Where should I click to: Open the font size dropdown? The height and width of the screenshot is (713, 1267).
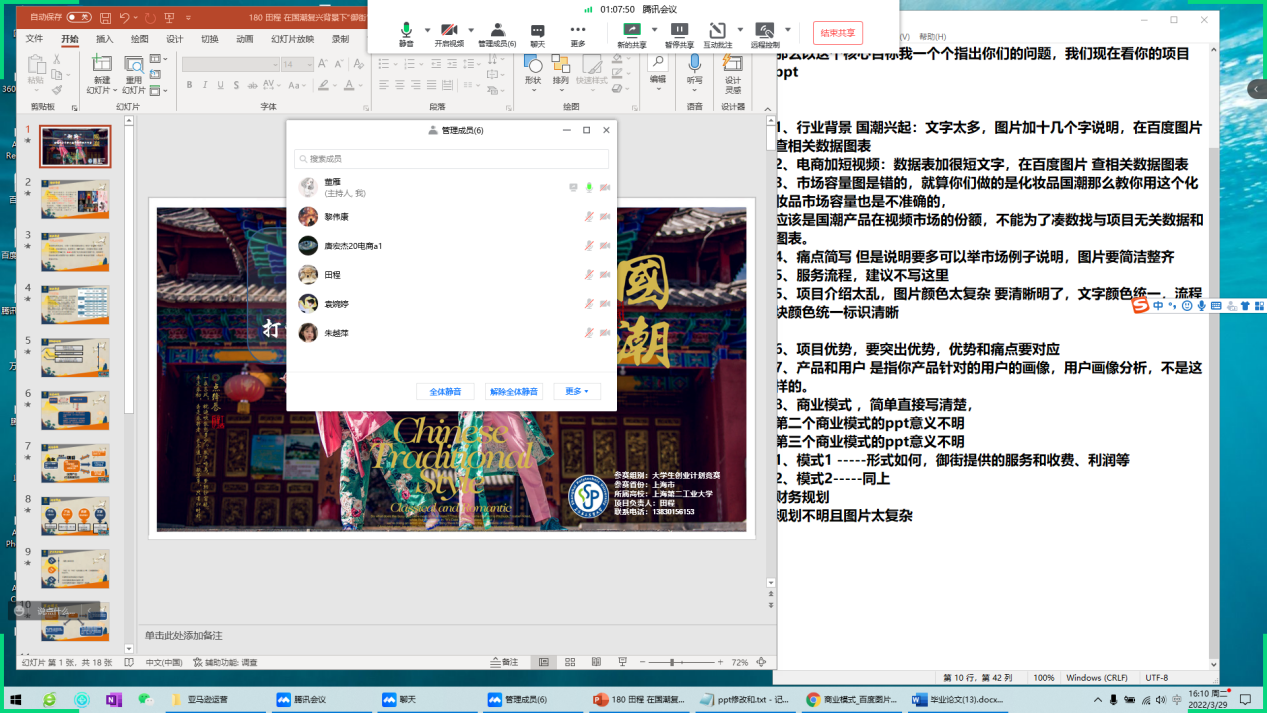click(308, 65)
